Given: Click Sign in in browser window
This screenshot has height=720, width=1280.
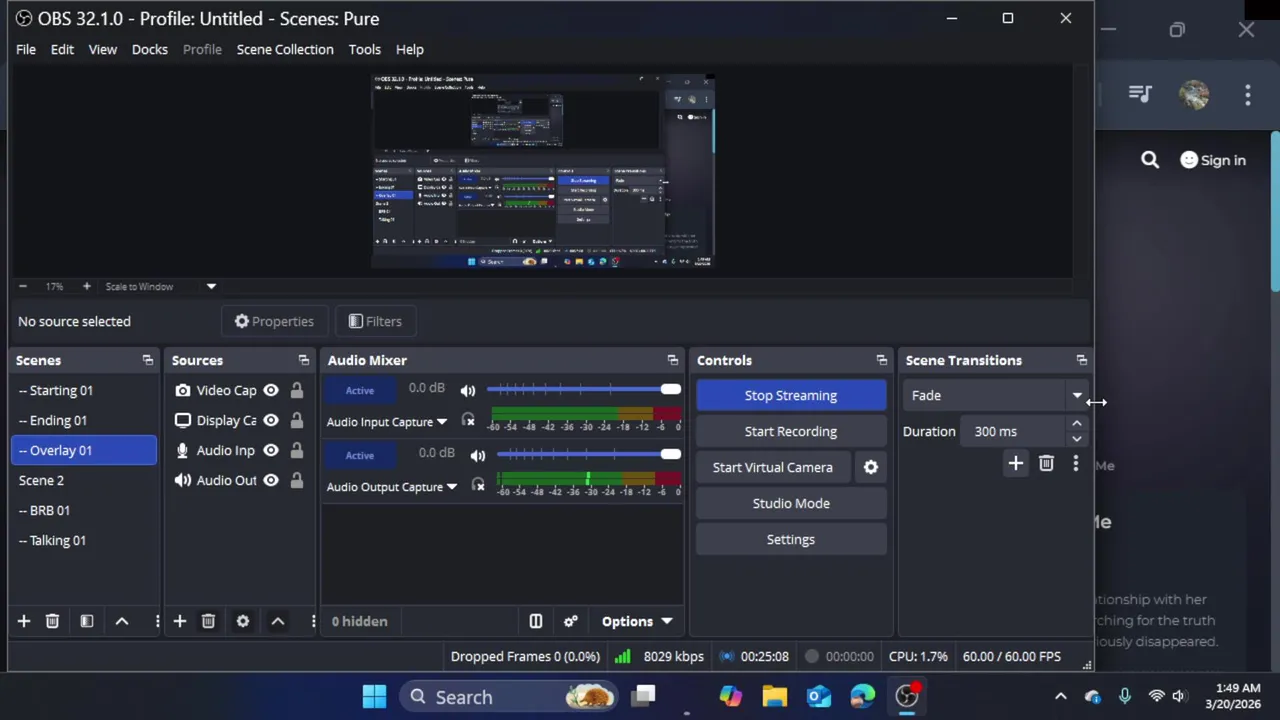Looking at the screenshot, I should [1213, 160].
